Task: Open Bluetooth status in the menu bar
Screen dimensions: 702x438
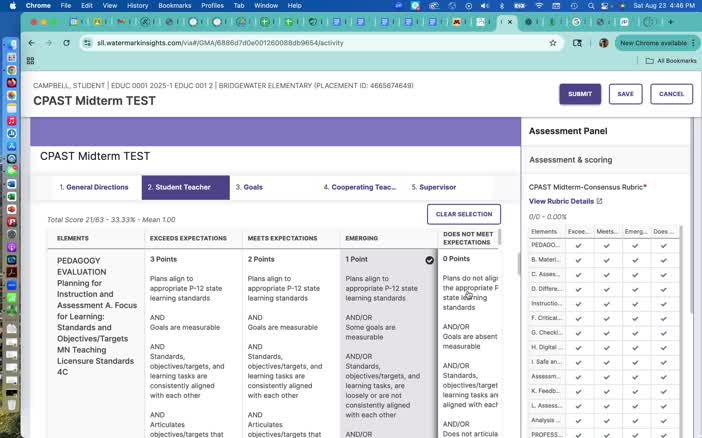Action: pos(501,6)
